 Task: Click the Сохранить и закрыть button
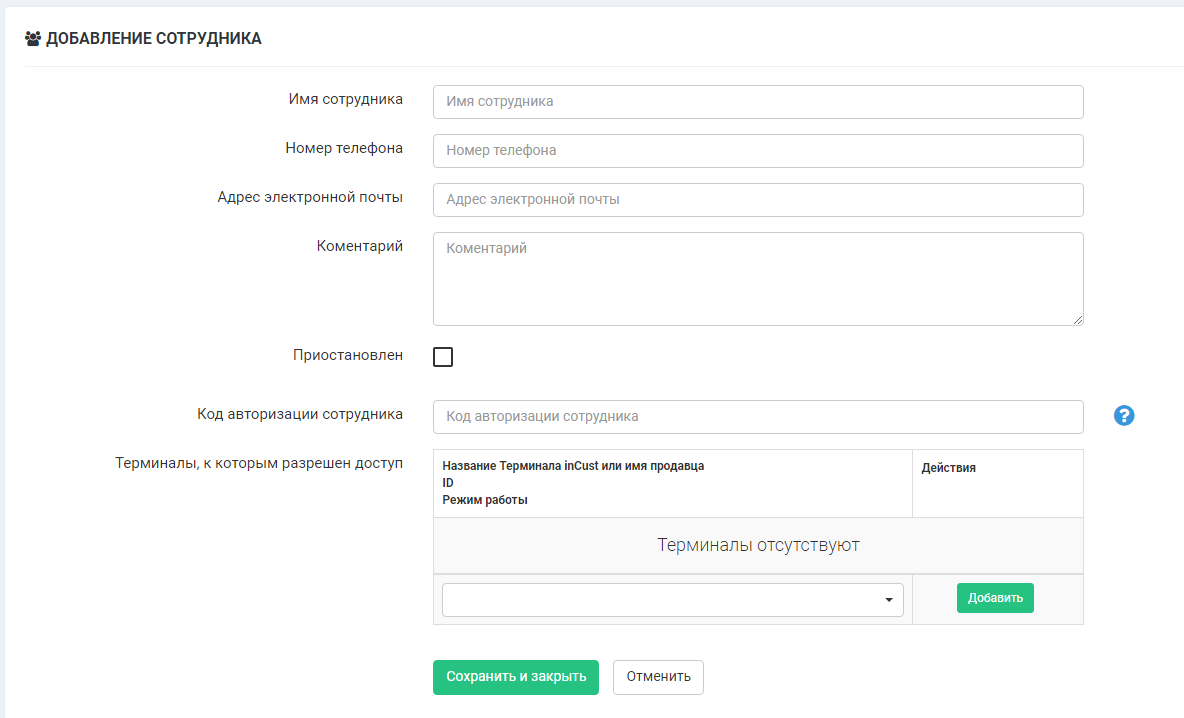[x=515, y=677]
